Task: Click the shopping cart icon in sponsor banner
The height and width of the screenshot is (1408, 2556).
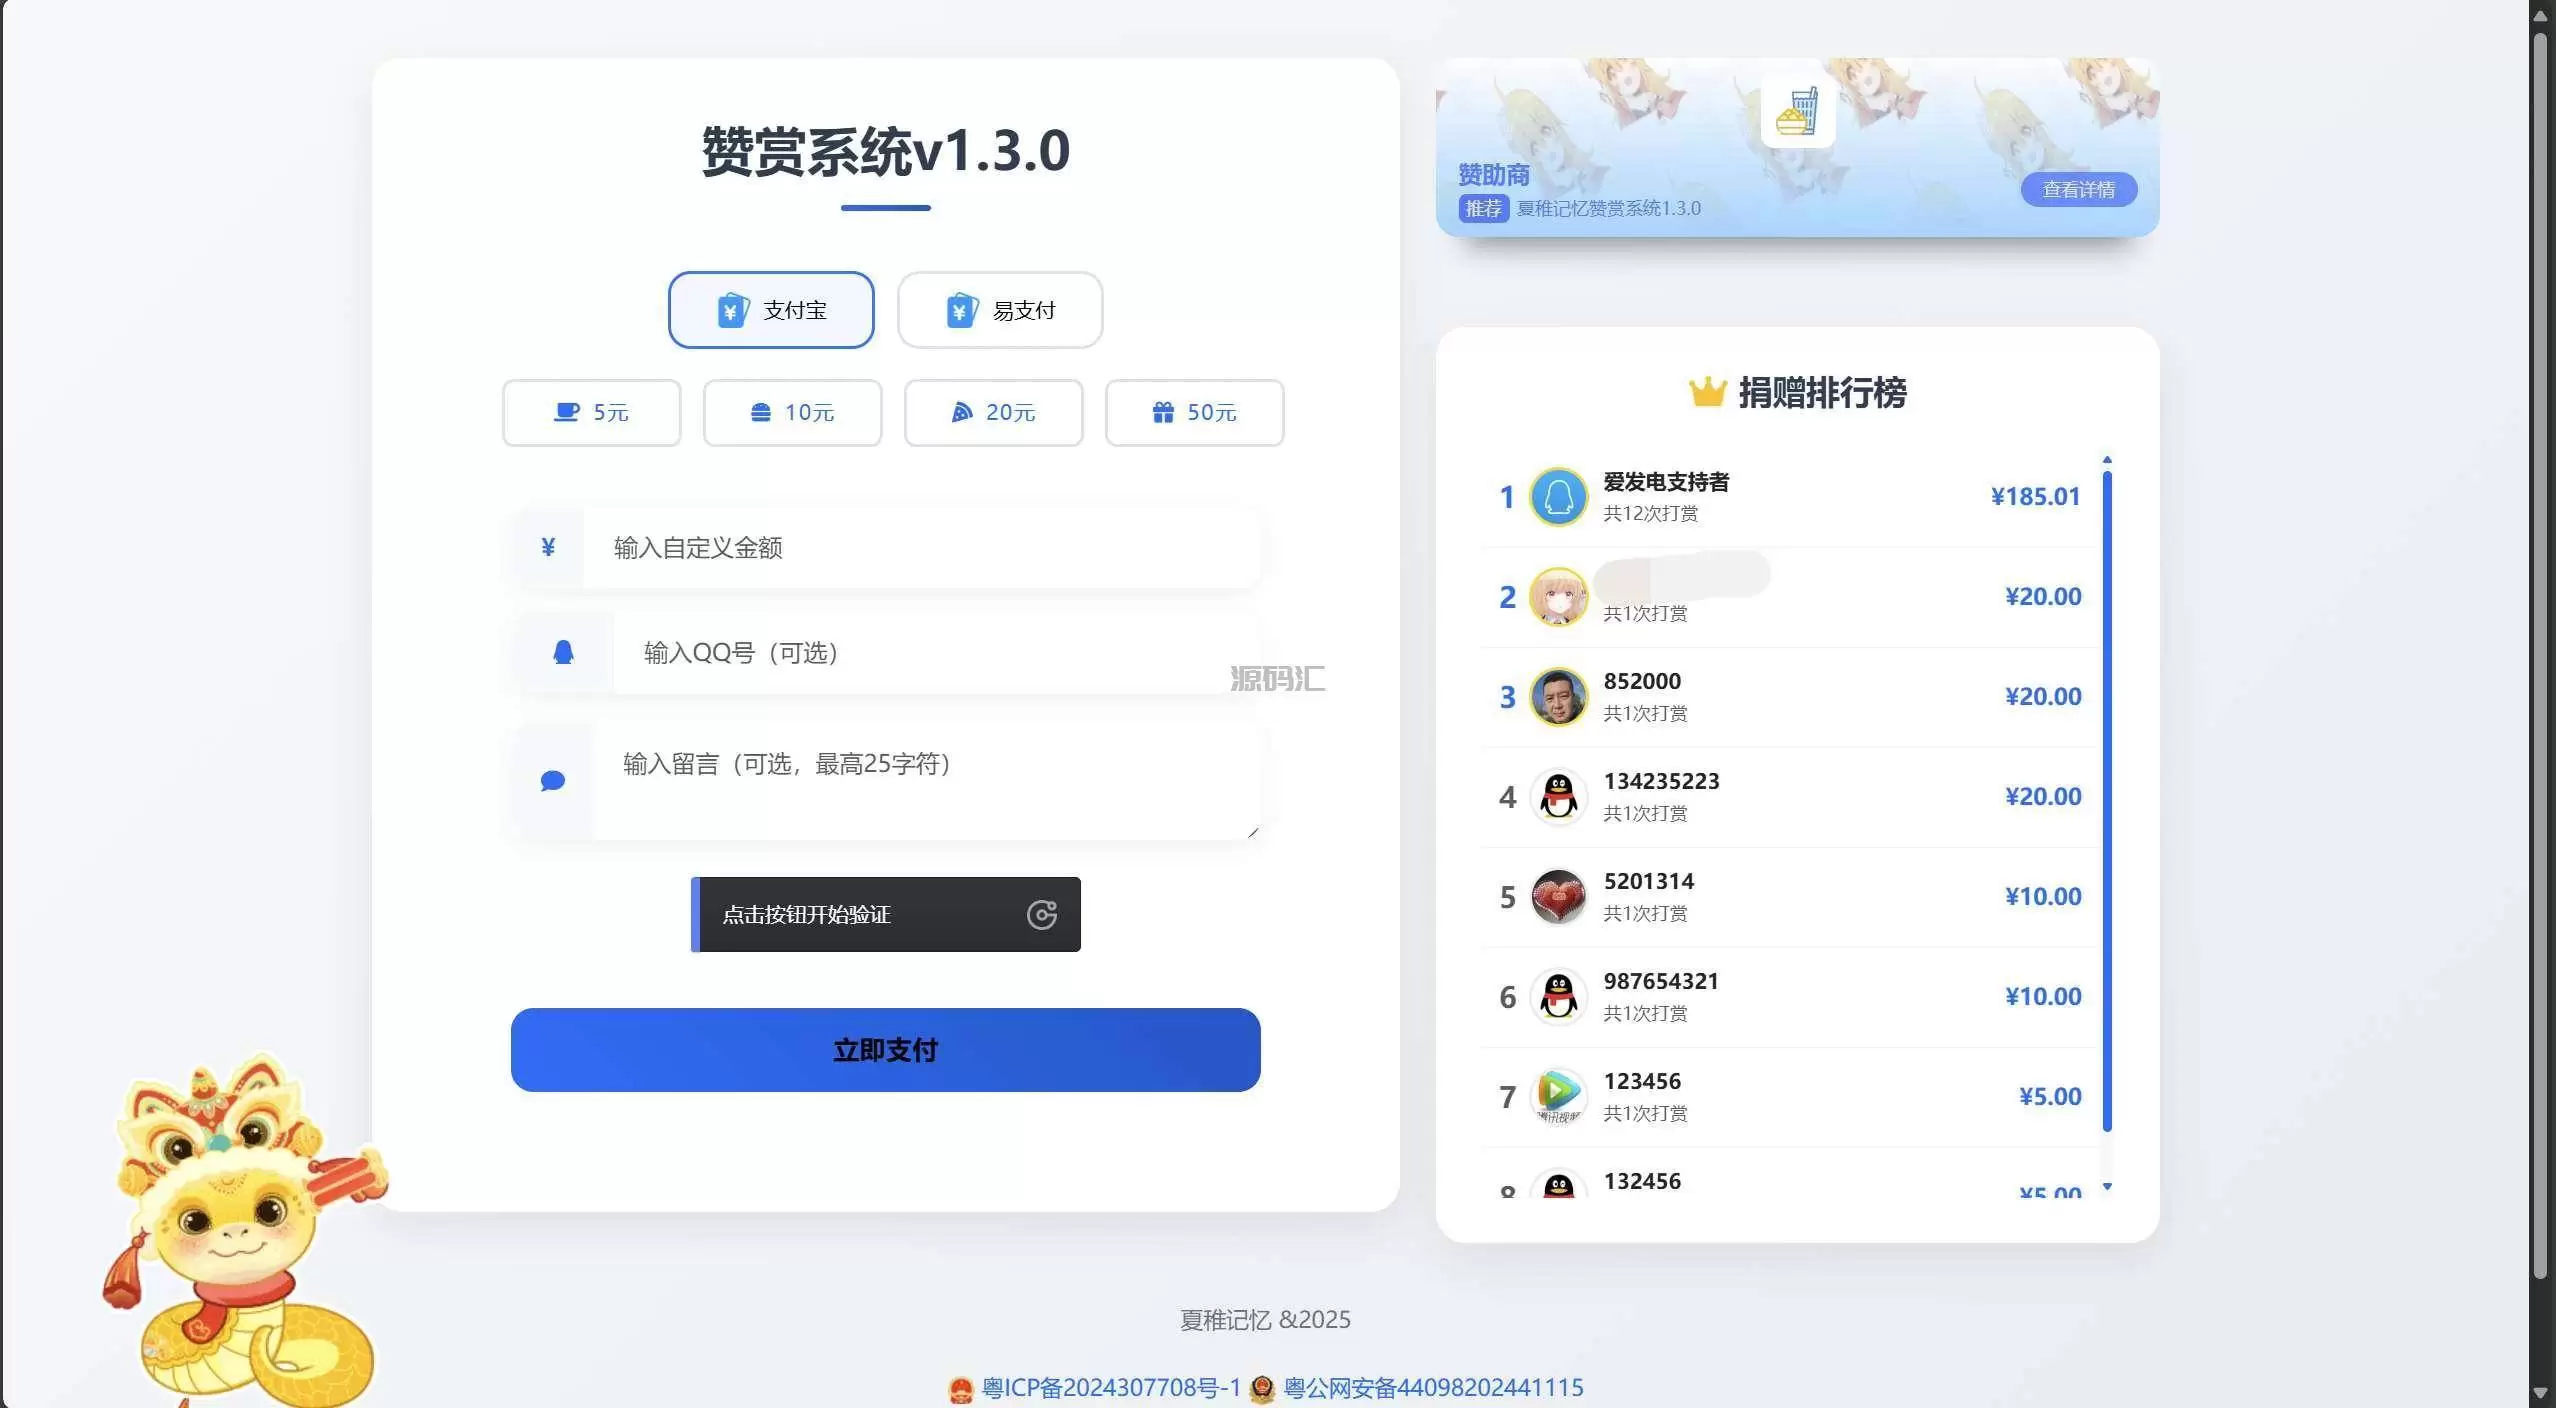Action: (1795, 108)
